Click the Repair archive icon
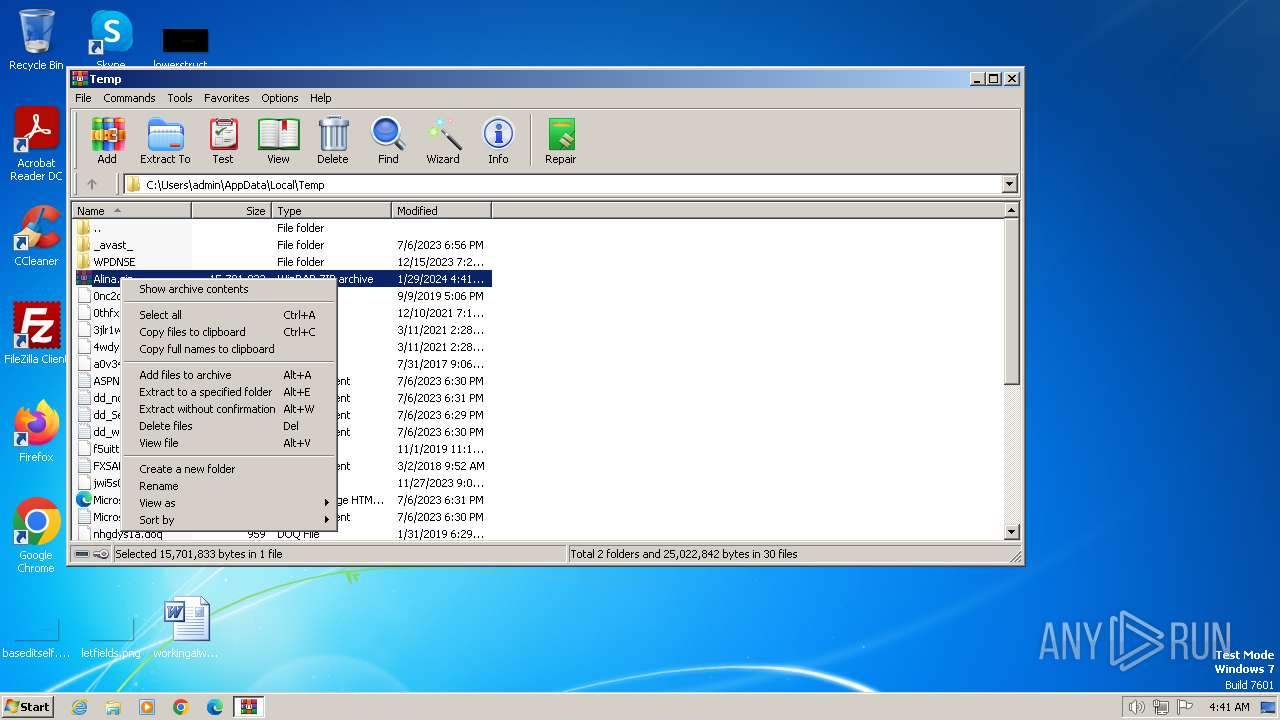Image resolution: width=1280 pixels, height=720 pixels. pyautogui.click(x=561, y=141)
